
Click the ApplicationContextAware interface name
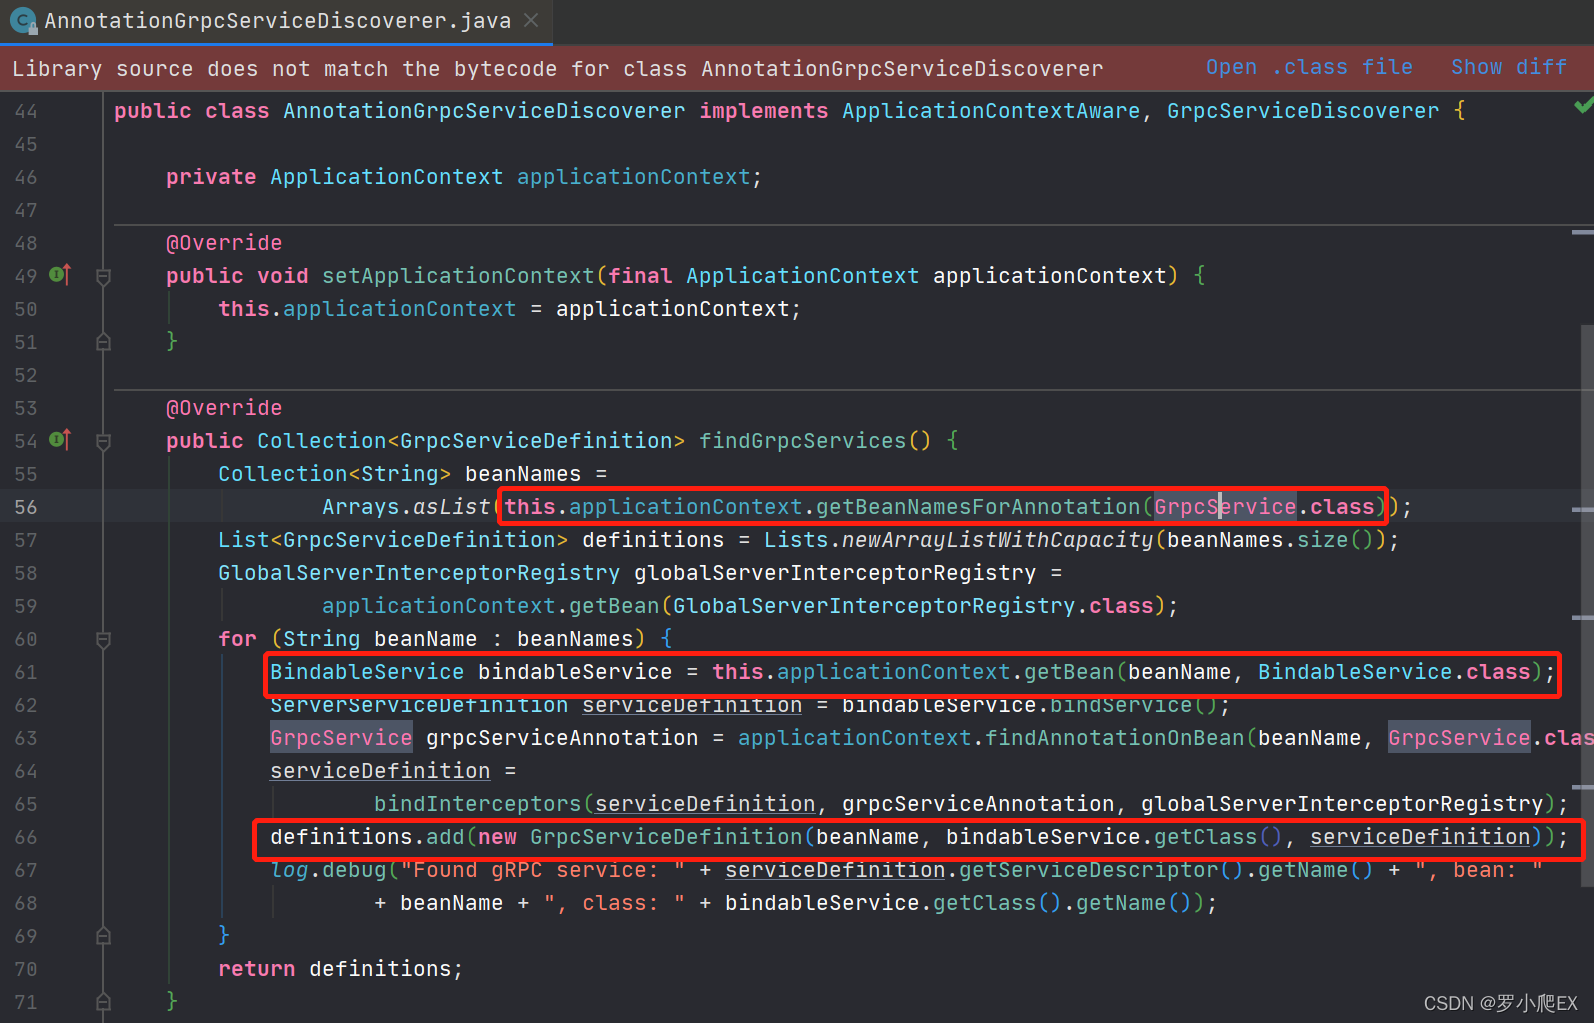point(990,111)
